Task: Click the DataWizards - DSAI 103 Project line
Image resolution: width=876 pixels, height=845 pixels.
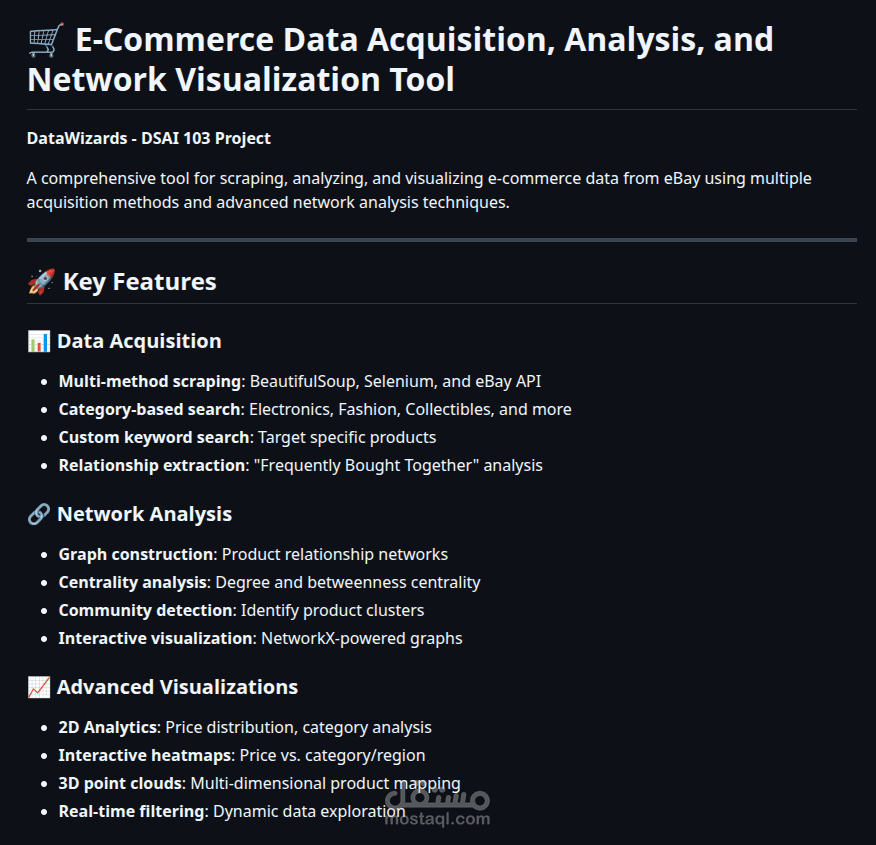Action: pos(149,139)
